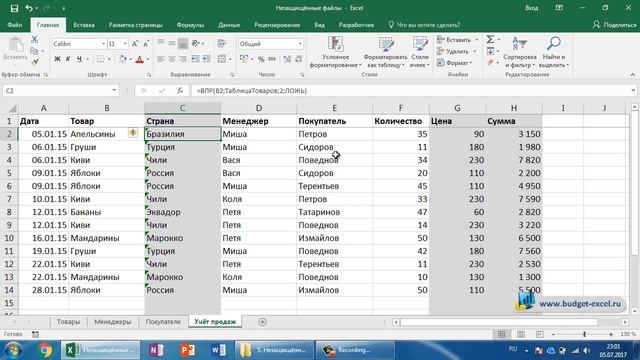Click into the formula bar with ВПР formula

click(410, 91)
